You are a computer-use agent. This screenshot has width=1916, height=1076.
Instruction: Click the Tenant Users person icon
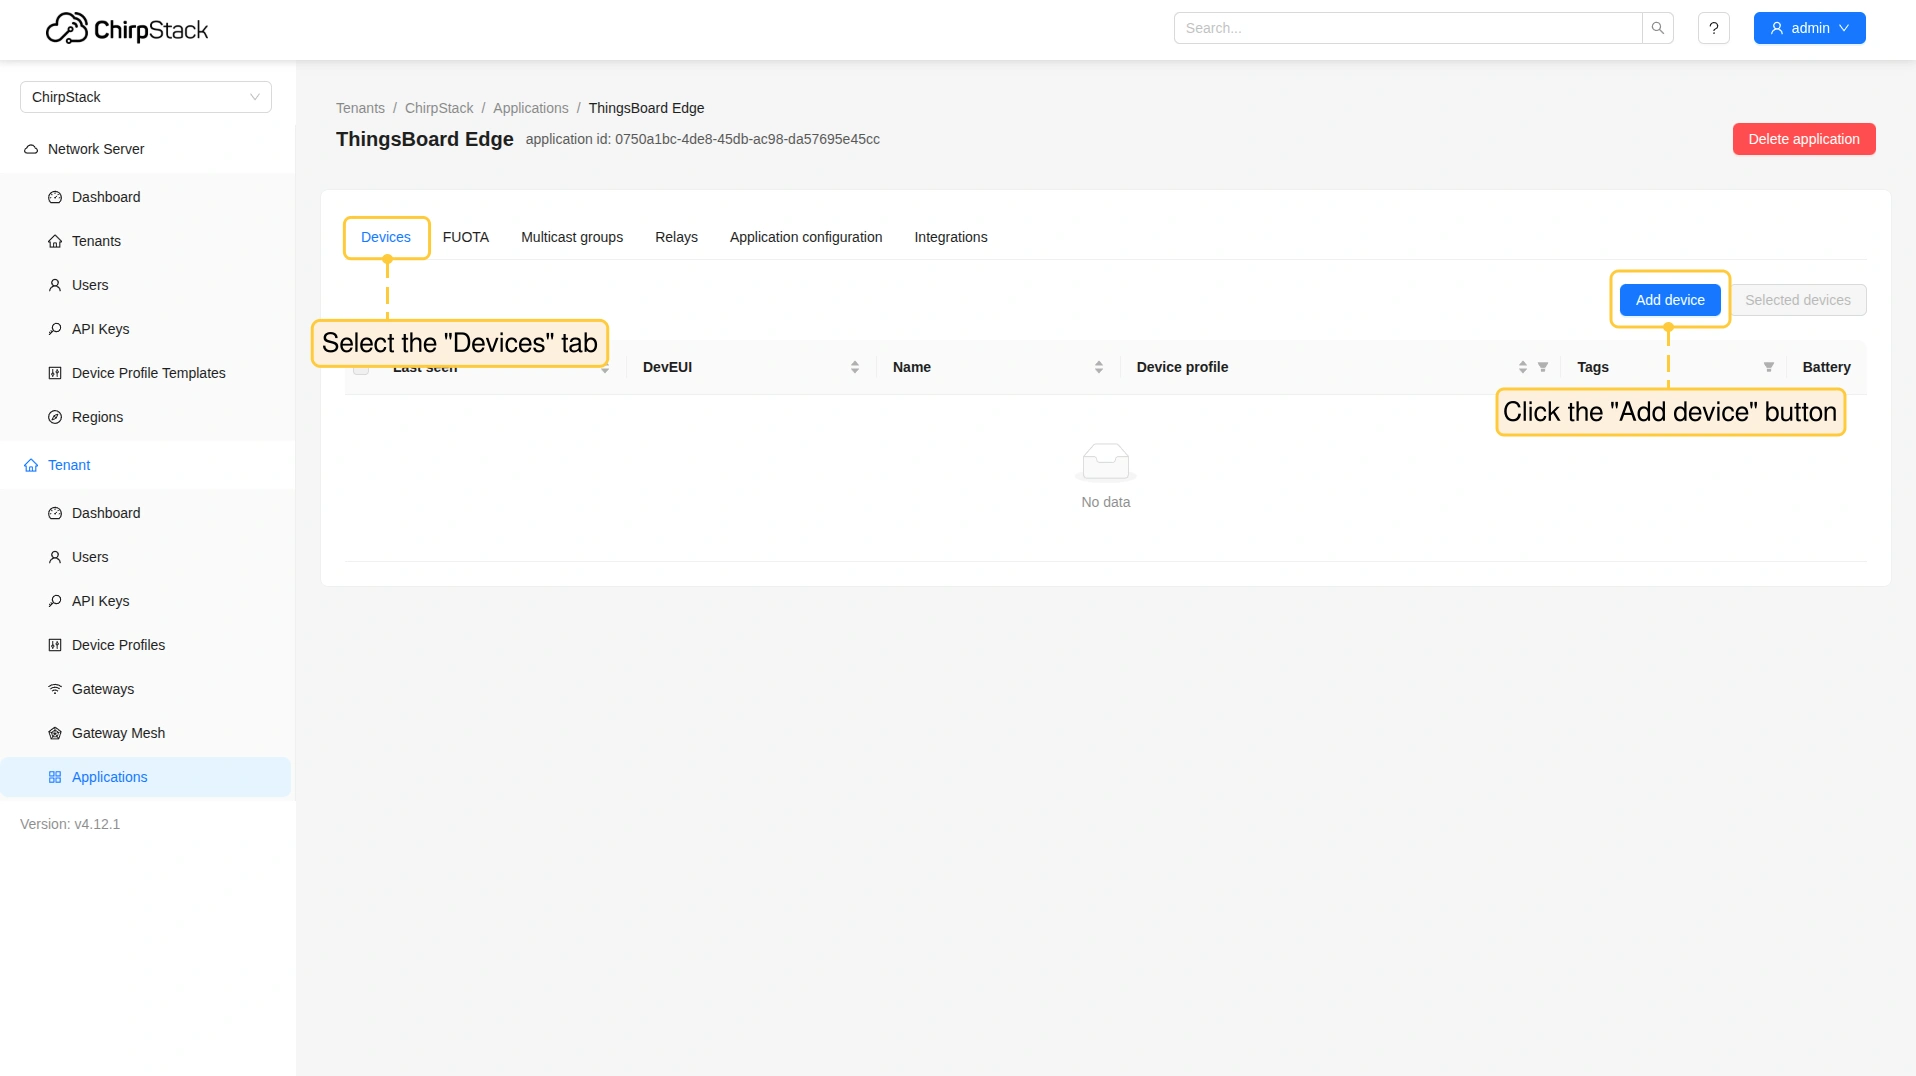coord(55,557)
